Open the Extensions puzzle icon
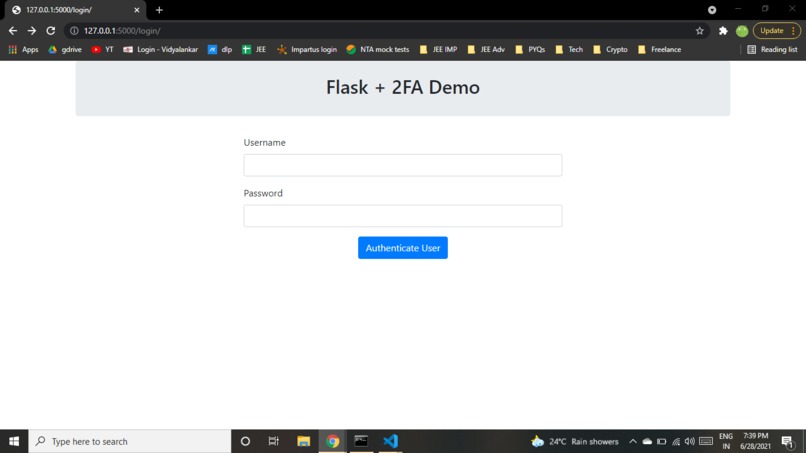 pos(723,31)
